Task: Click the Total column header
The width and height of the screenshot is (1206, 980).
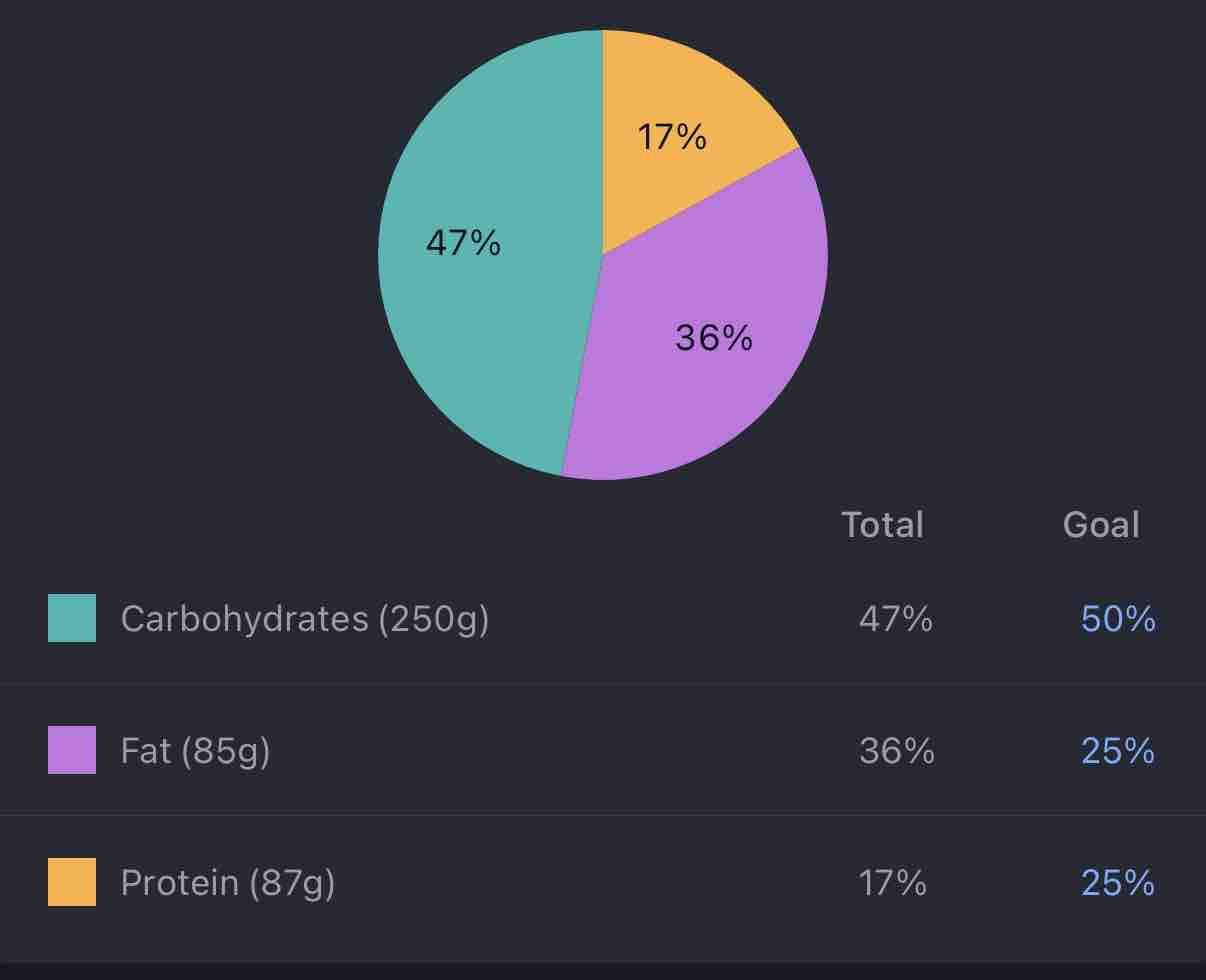Action: click(882, 525)
